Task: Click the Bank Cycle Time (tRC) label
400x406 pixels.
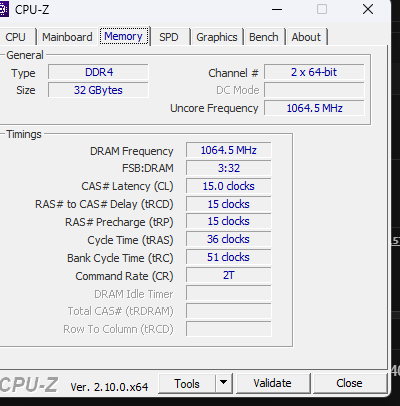Action: (120, 258)
